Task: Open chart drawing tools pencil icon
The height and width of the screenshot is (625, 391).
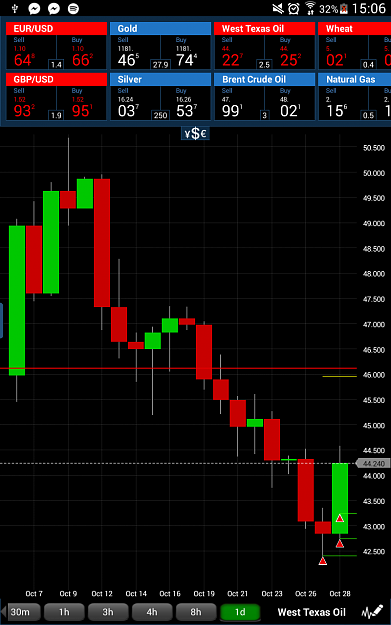Action: [x=372, y=612]
